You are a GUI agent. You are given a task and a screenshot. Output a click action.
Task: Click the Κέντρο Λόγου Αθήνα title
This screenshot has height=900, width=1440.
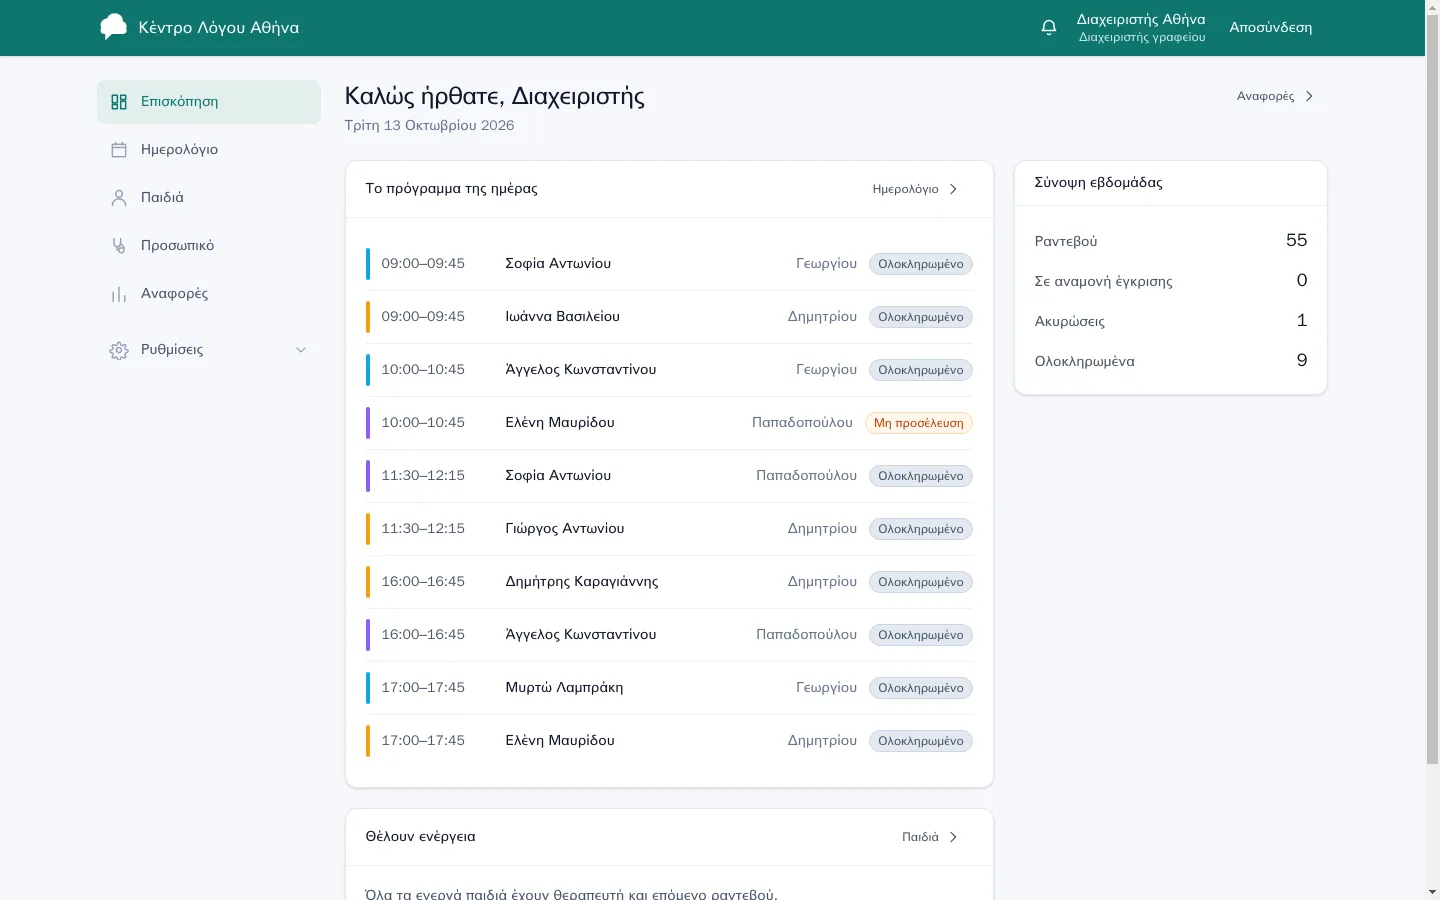[x=219, y=28]
